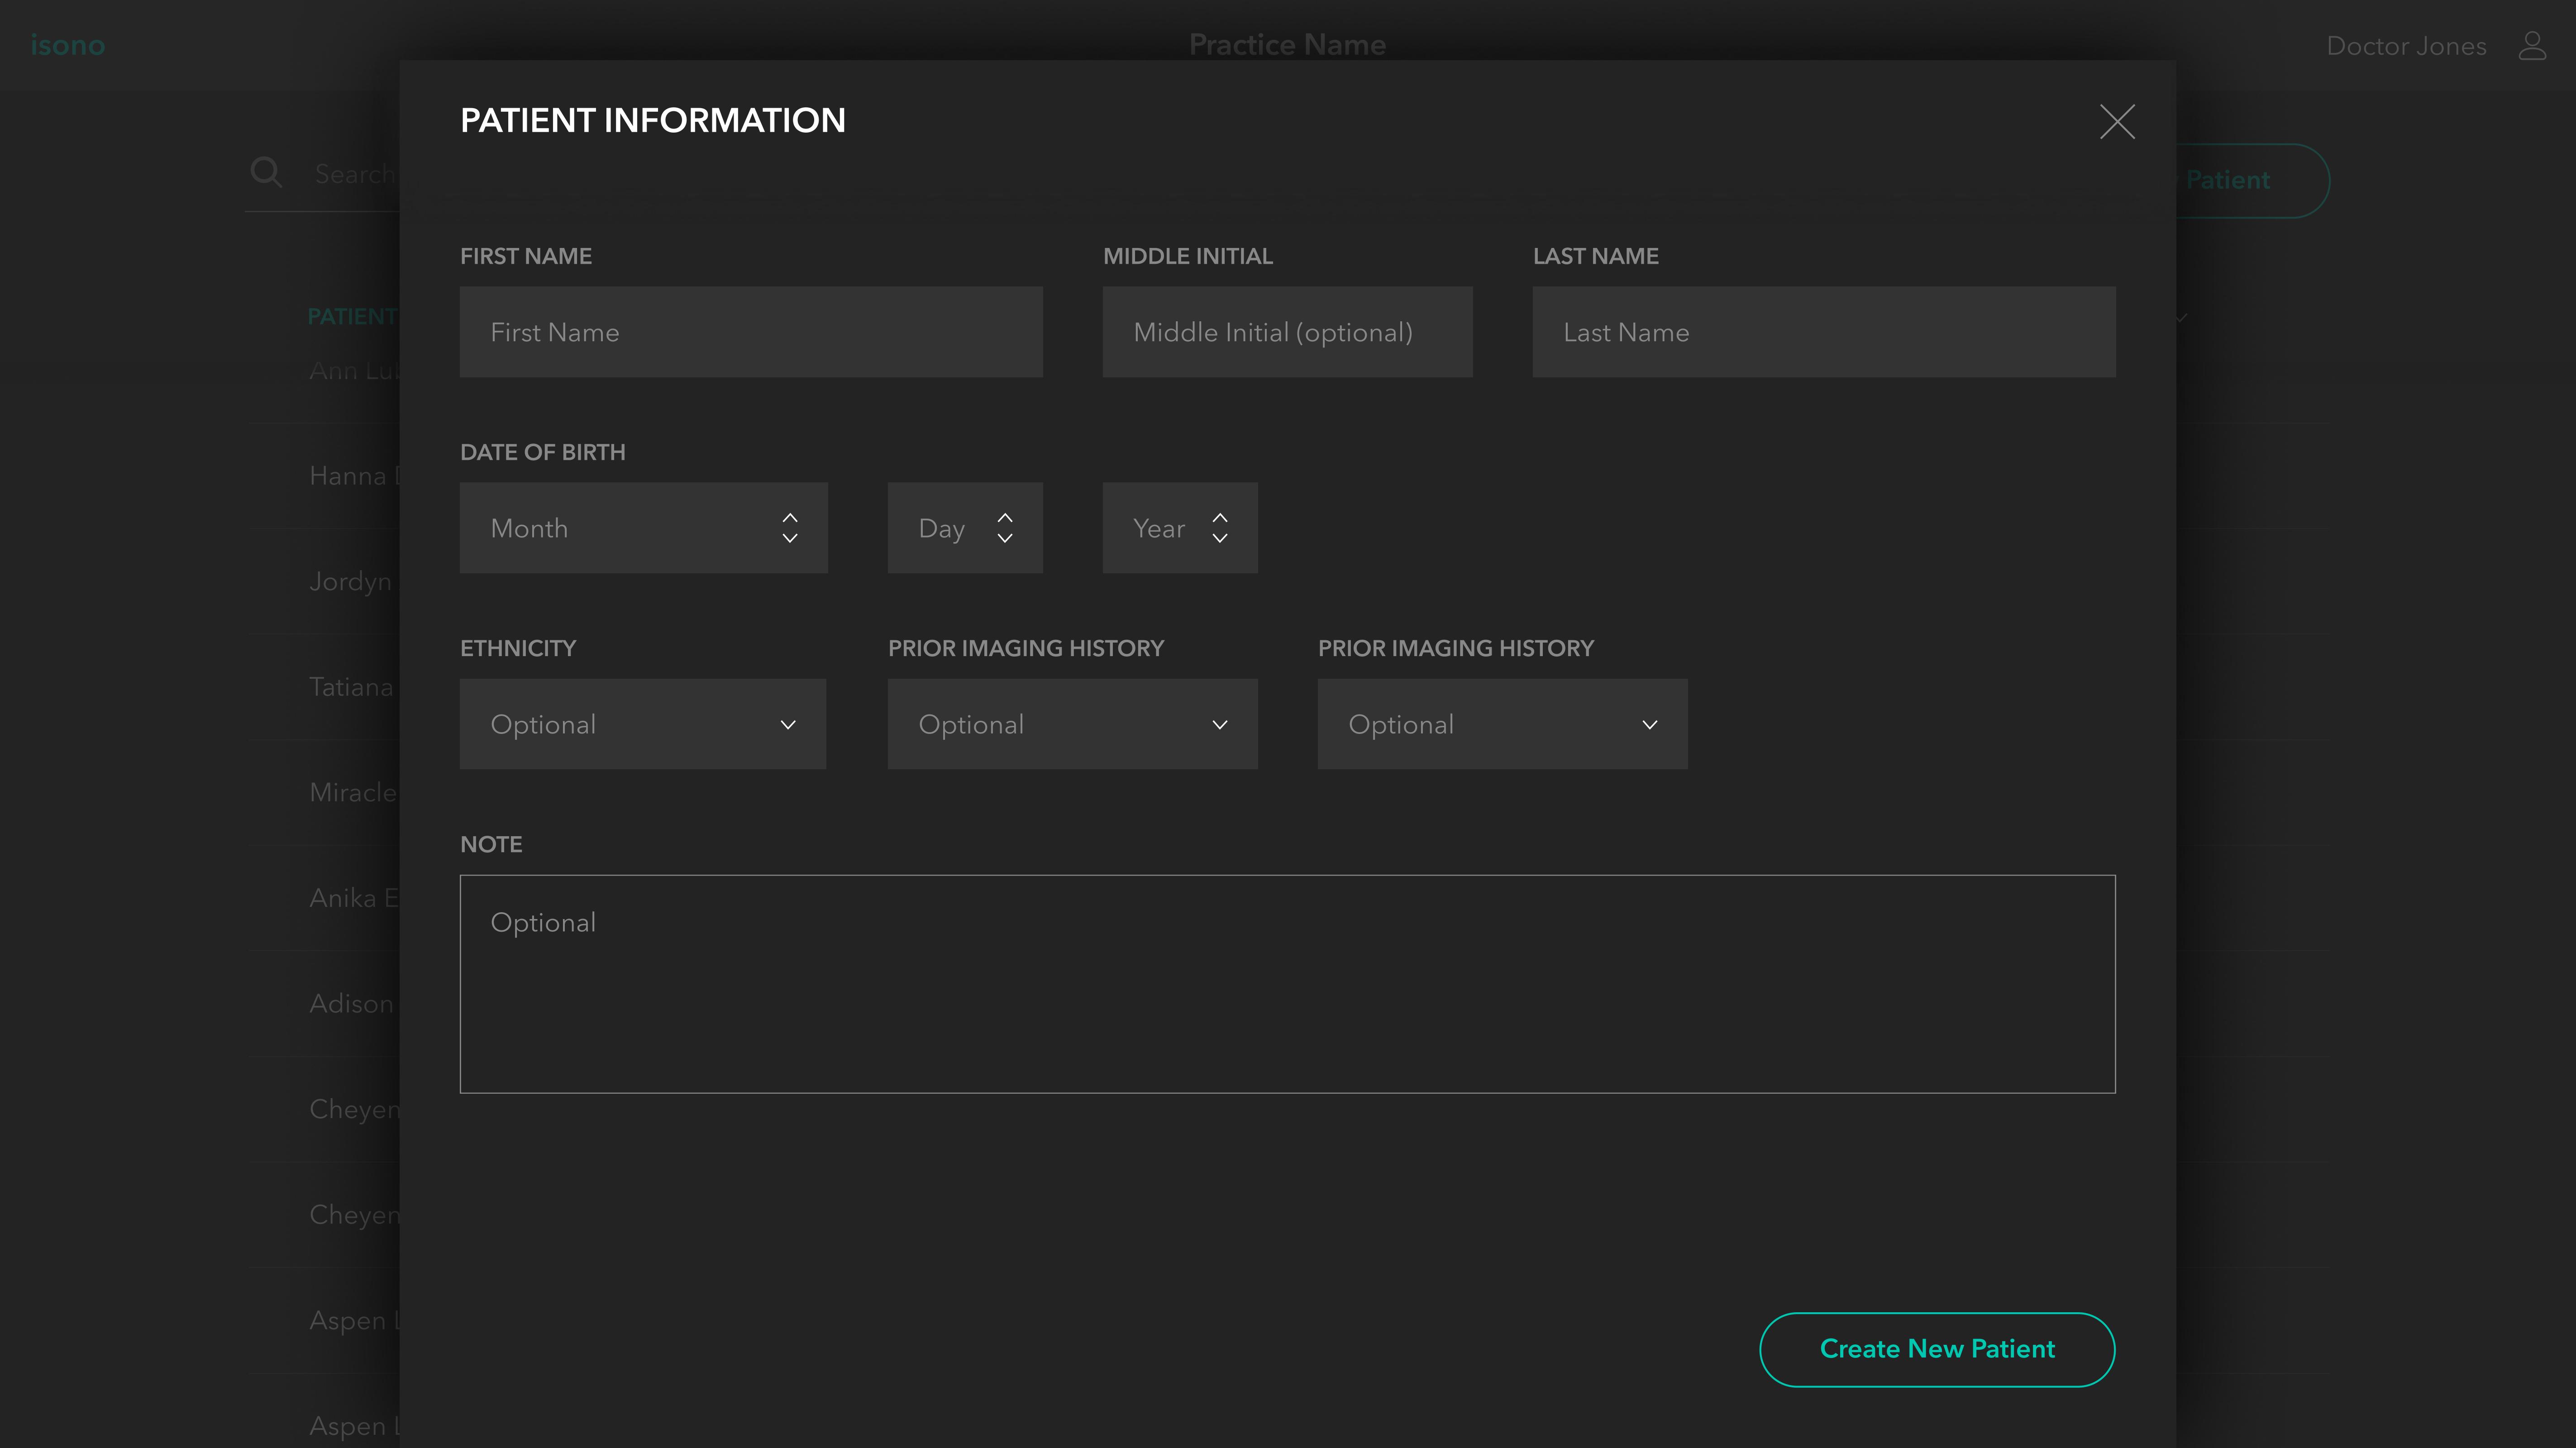Expand the Ethnicity dropdown

(642, 724)
